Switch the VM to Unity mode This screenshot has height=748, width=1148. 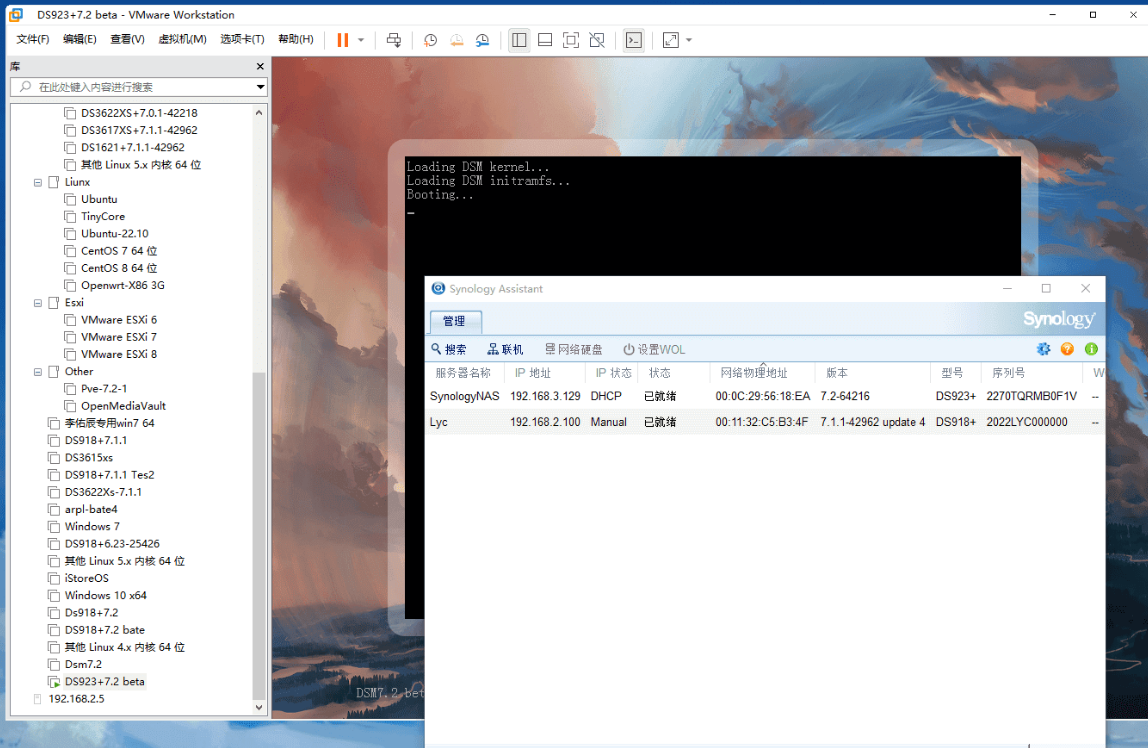point(596,40)
